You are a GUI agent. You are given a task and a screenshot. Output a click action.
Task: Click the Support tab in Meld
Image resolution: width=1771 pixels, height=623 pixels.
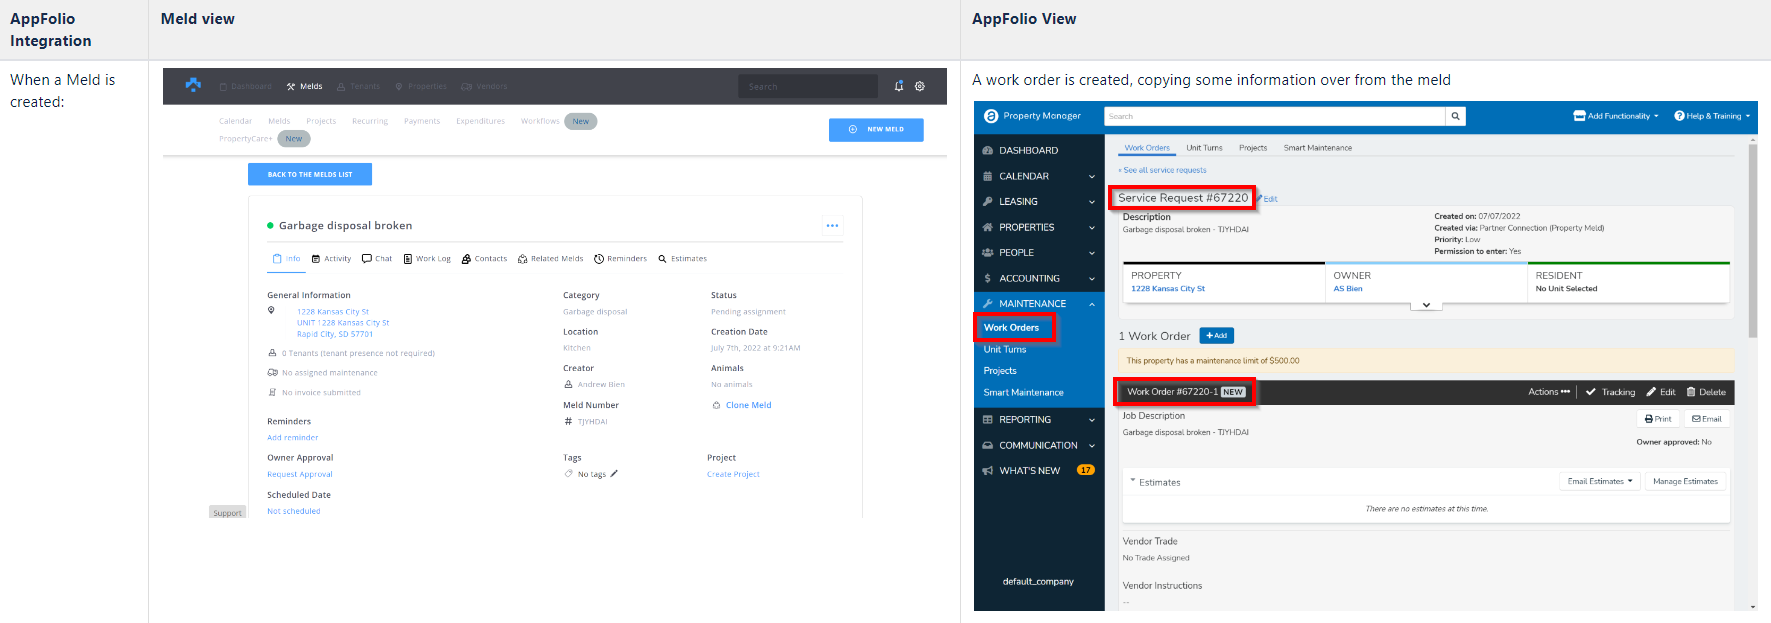point(227,512)
